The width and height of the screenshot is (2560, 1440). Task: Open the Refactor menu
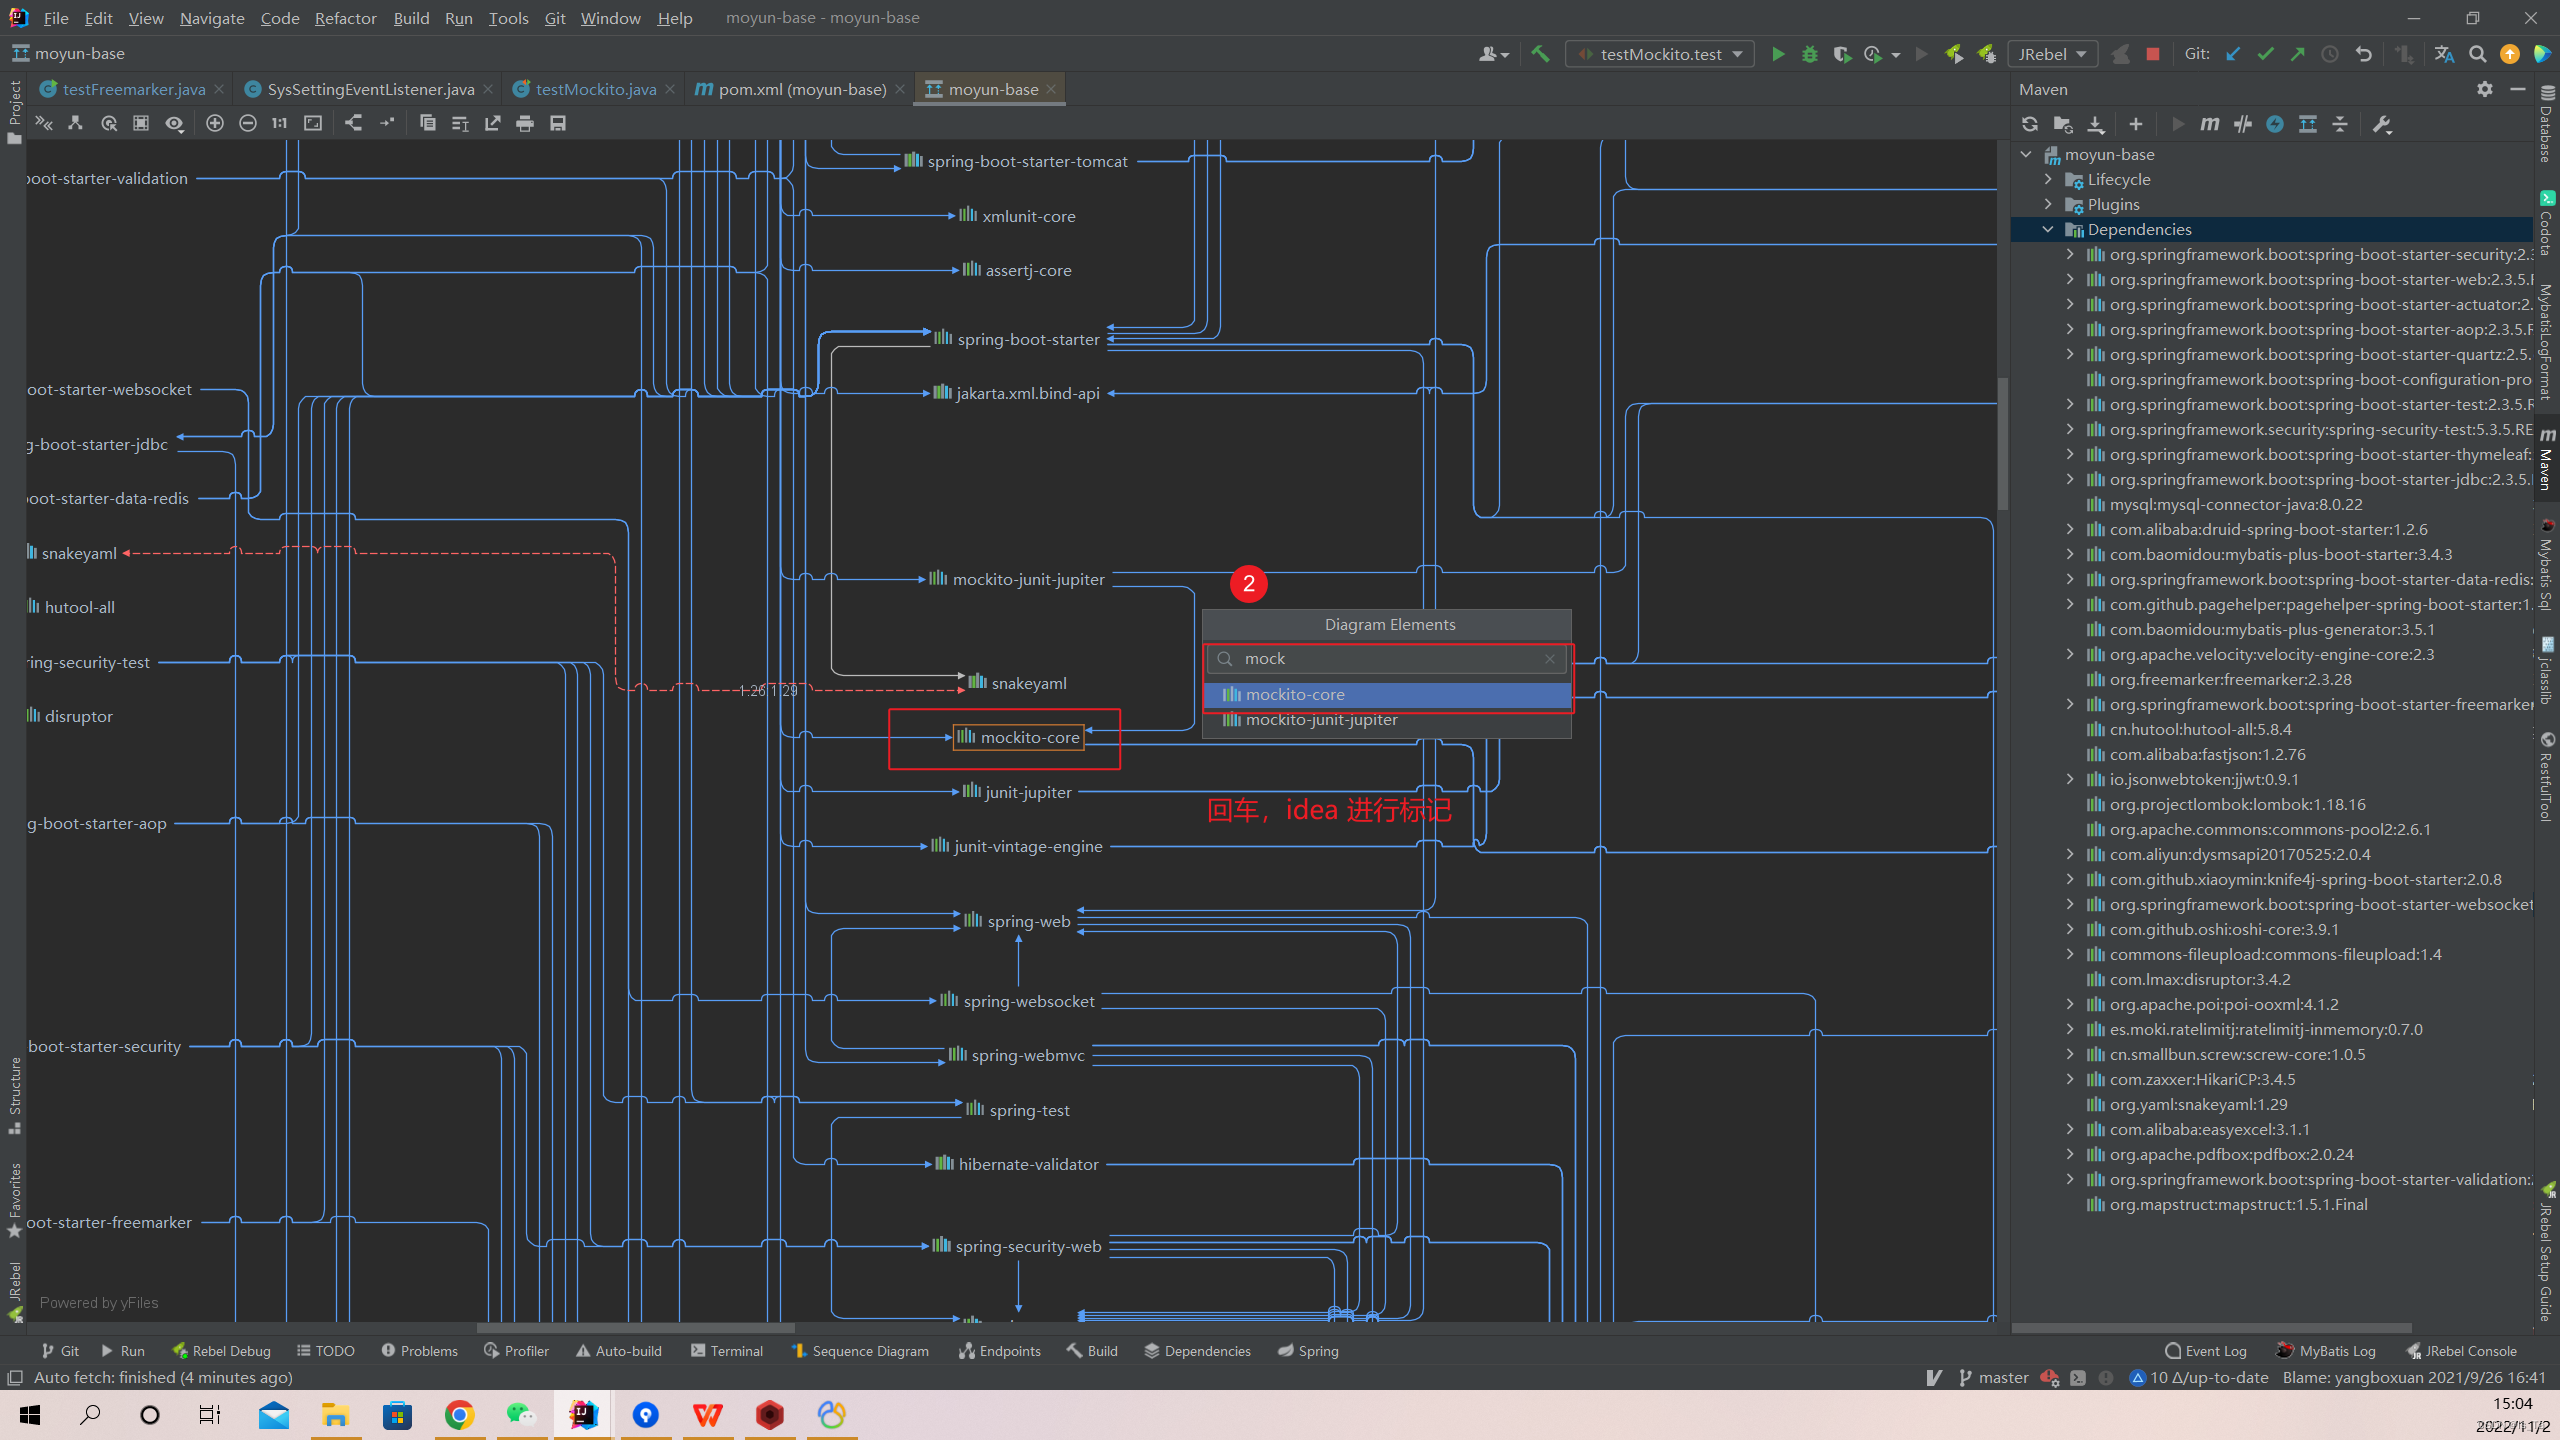click(x=345, y=18)
